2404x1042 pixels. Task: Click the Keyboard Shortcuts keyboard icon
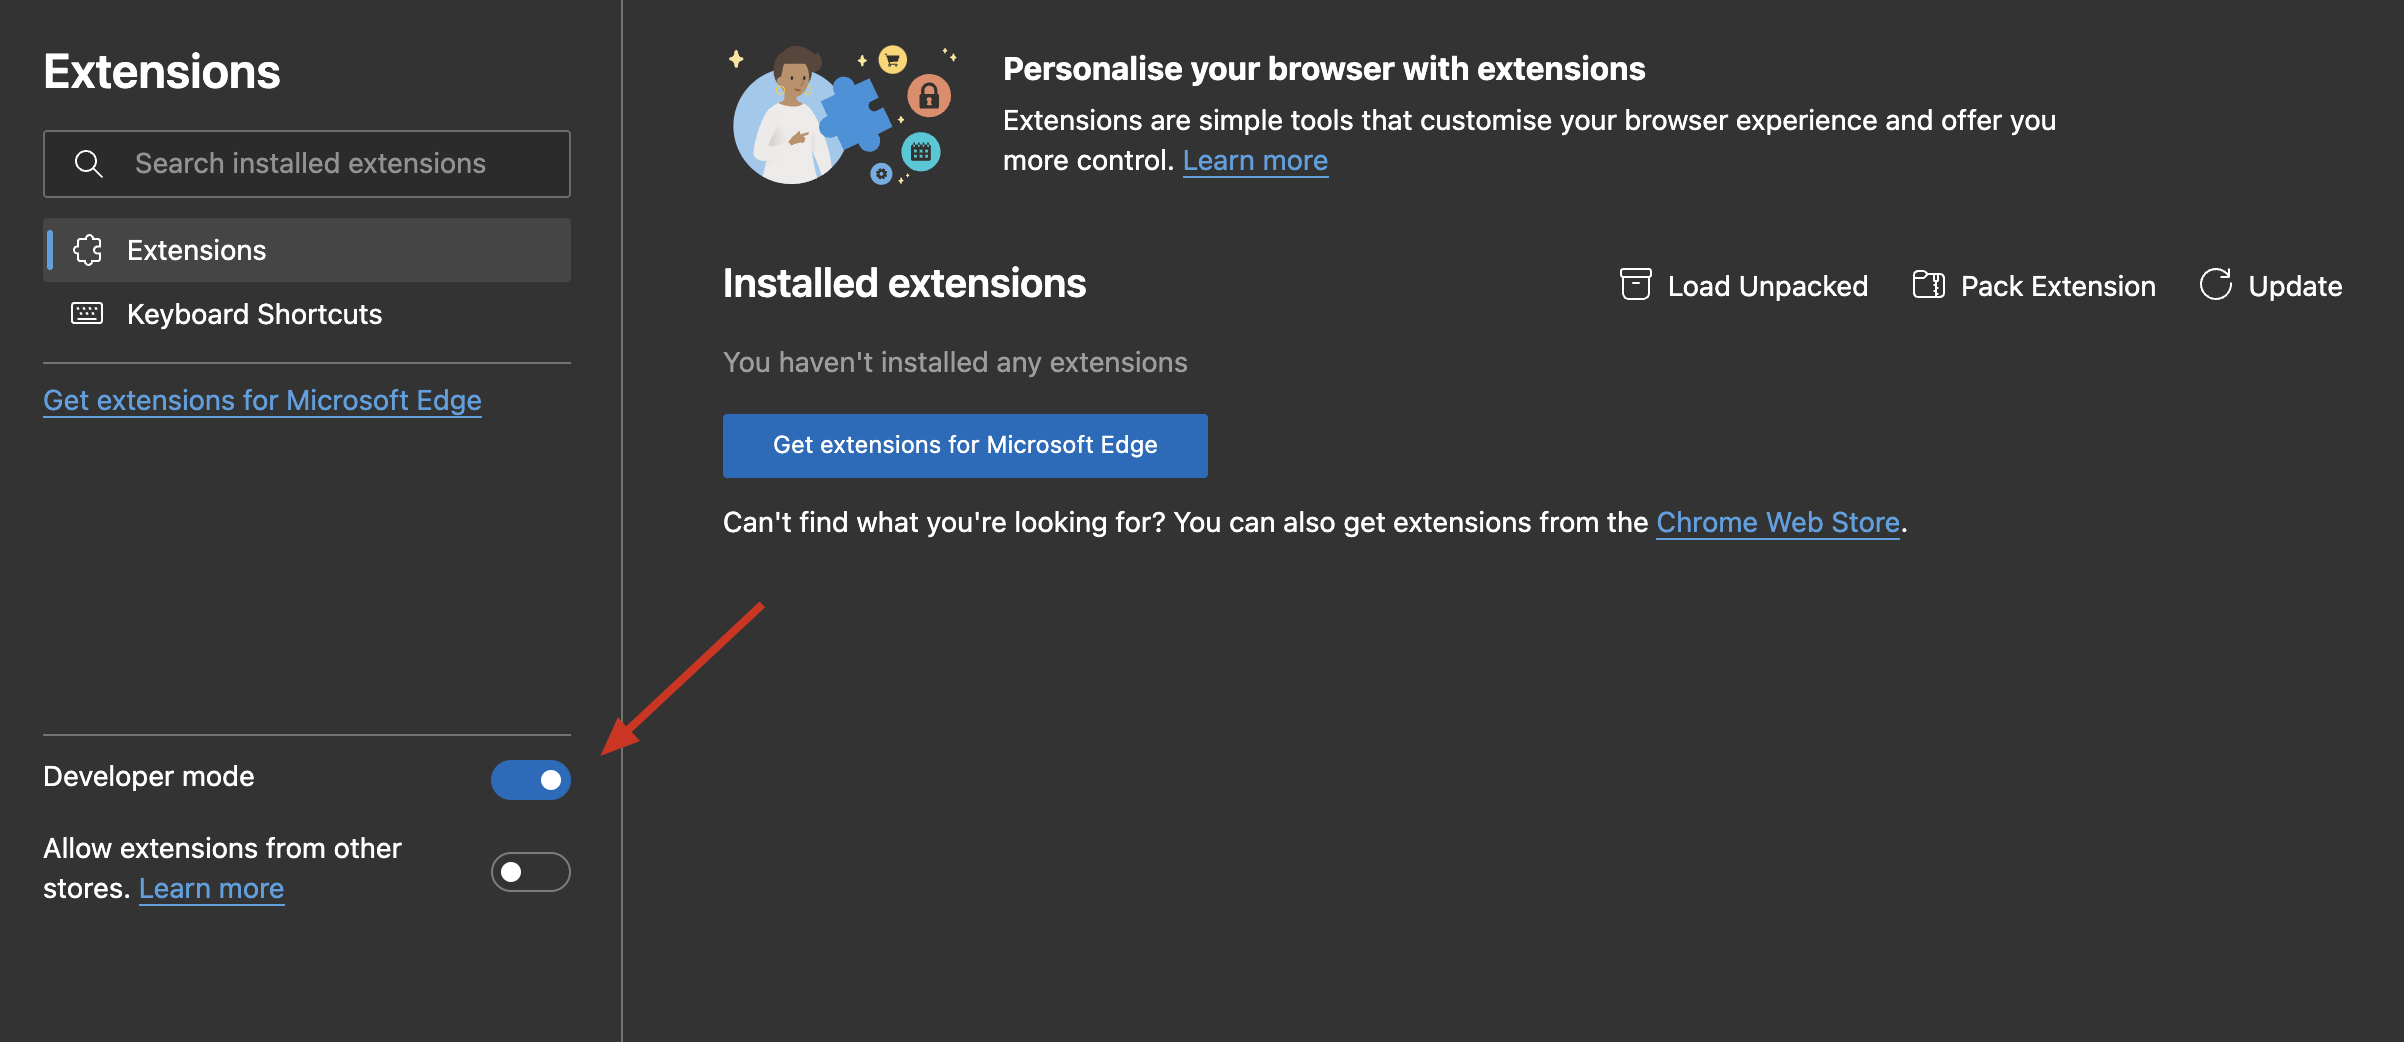(87, 313)
